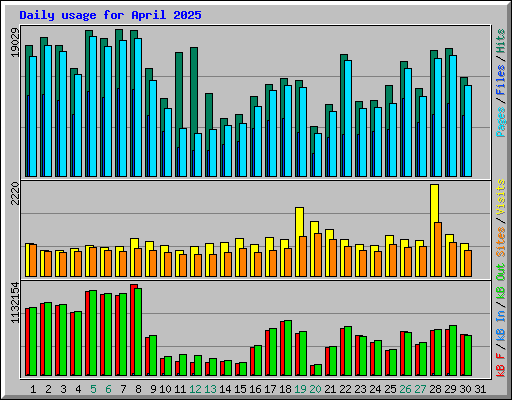Click day 21 on the date axis
Image resolution: width=512 pixels, height=400 pixels.
(330, 389)
